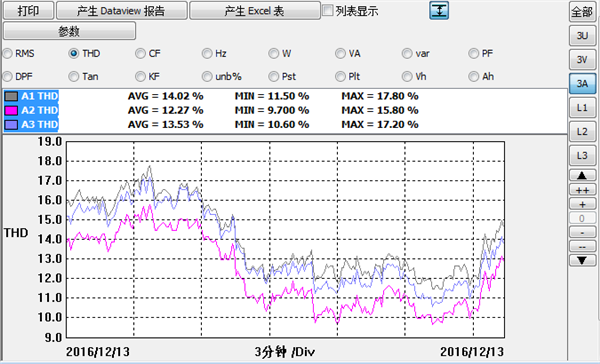Select the RMS radio button
This screenshot has width=600, height=364.
(x=8, y=54)
